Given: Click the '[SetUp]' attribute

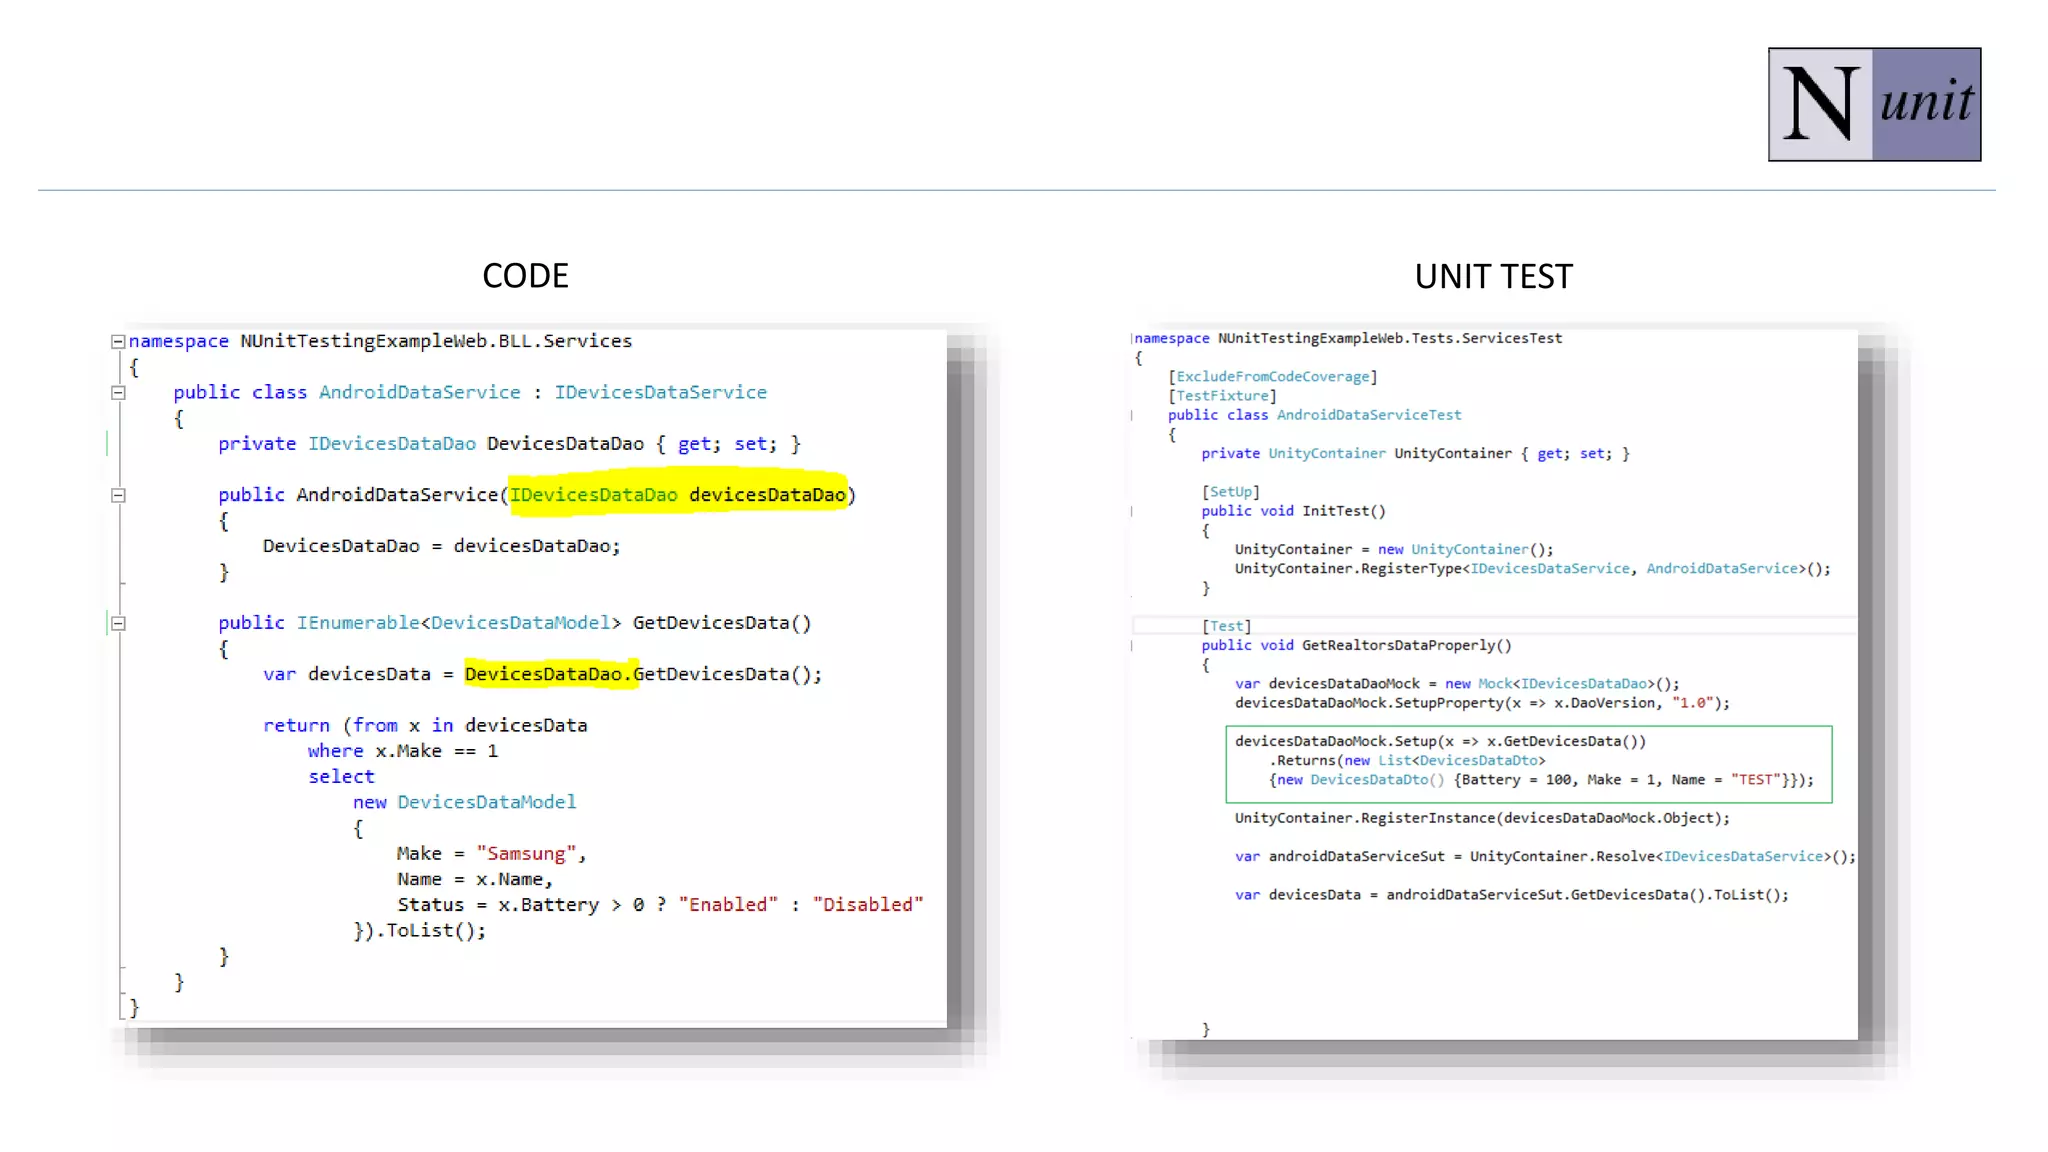Looking at the screenshot, I should 1230,491.
